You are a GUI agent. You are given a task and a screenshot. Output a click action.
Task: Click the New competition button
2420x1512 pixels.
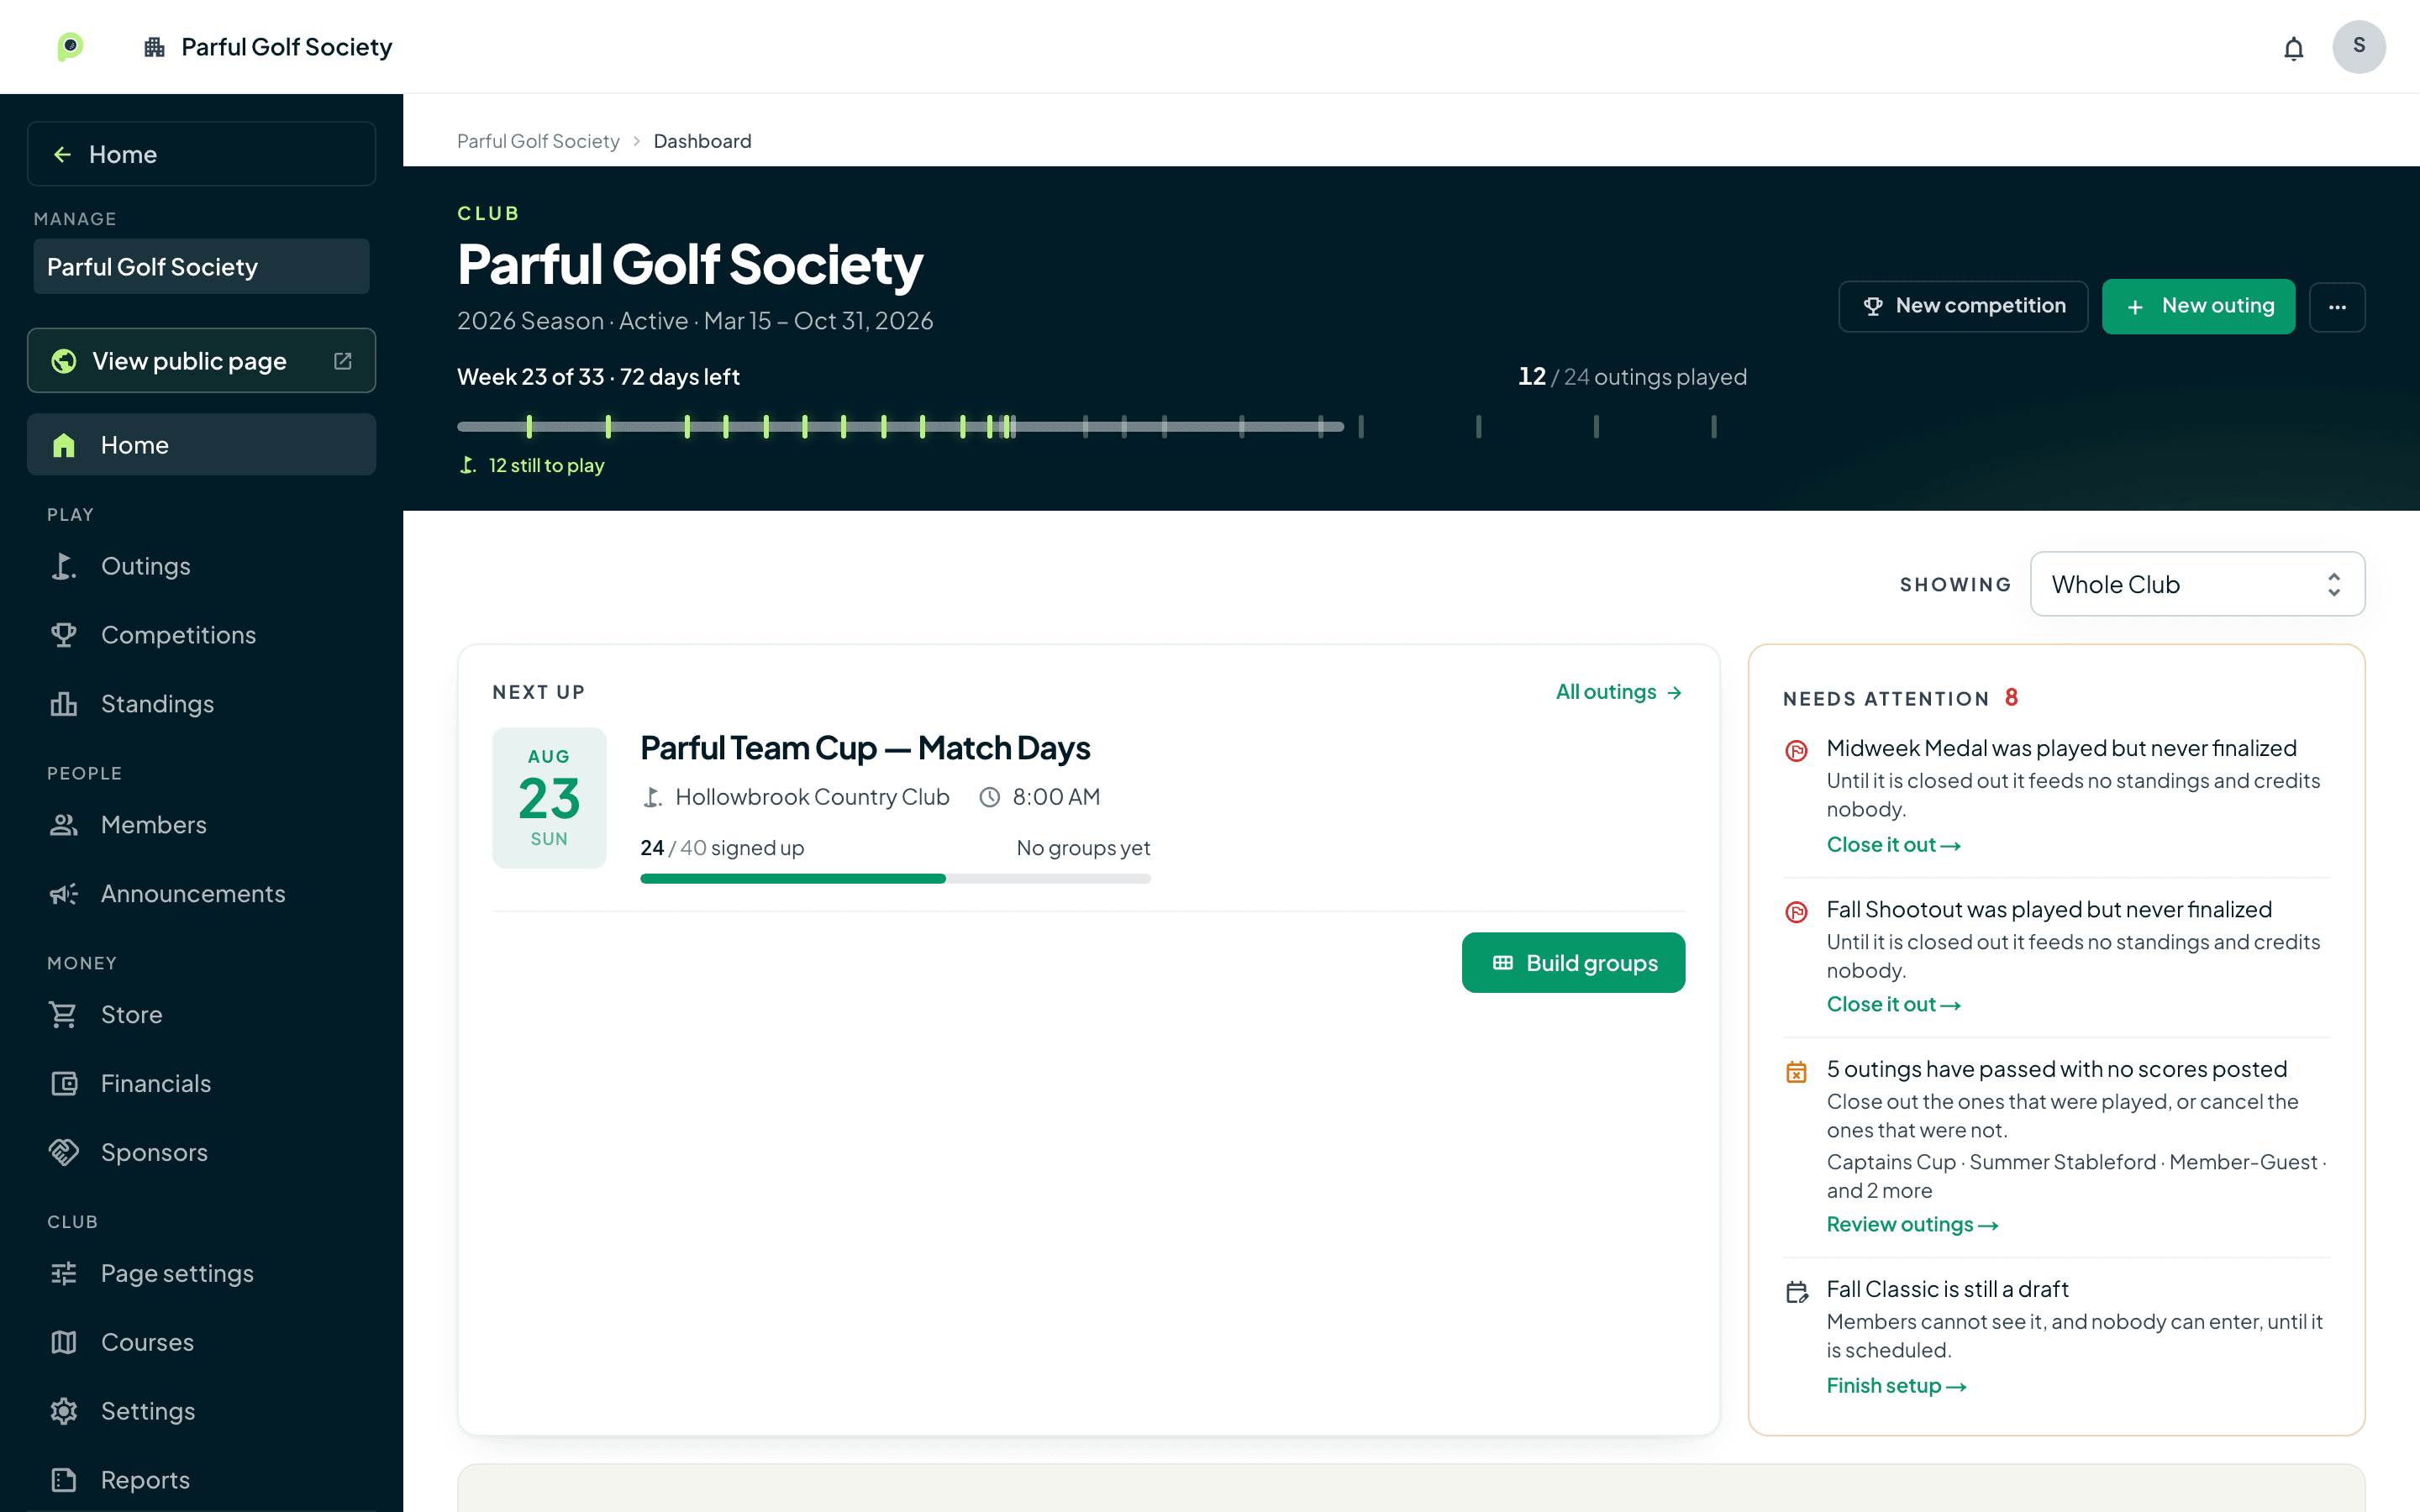[1963, 306]
